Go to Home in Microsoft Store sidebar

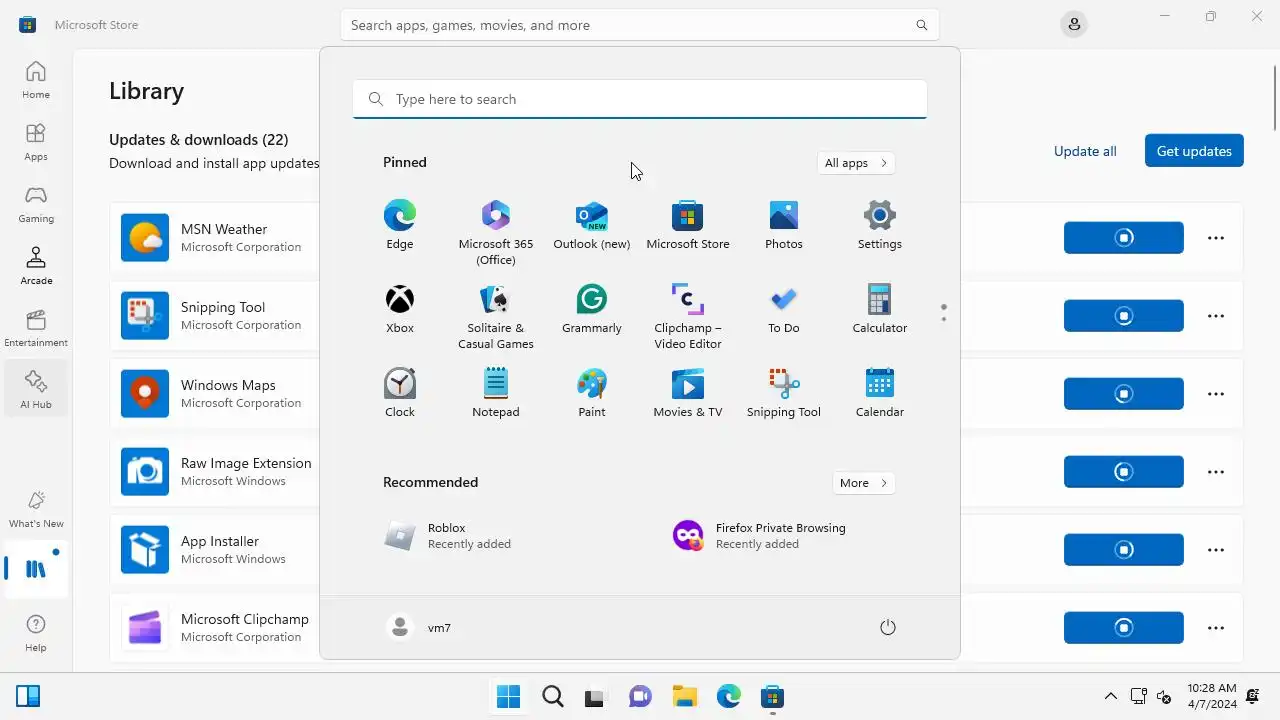(36, 80)
